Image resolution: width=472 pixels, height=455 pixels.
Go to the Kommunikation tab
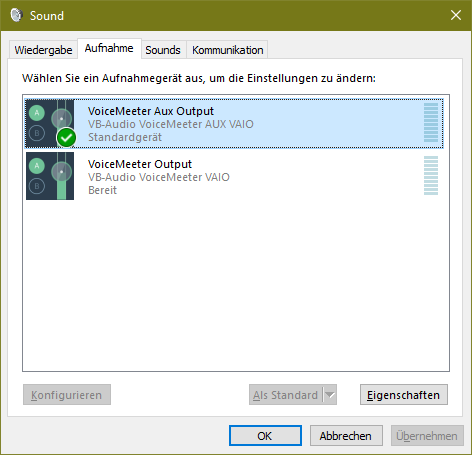point(227,50)
